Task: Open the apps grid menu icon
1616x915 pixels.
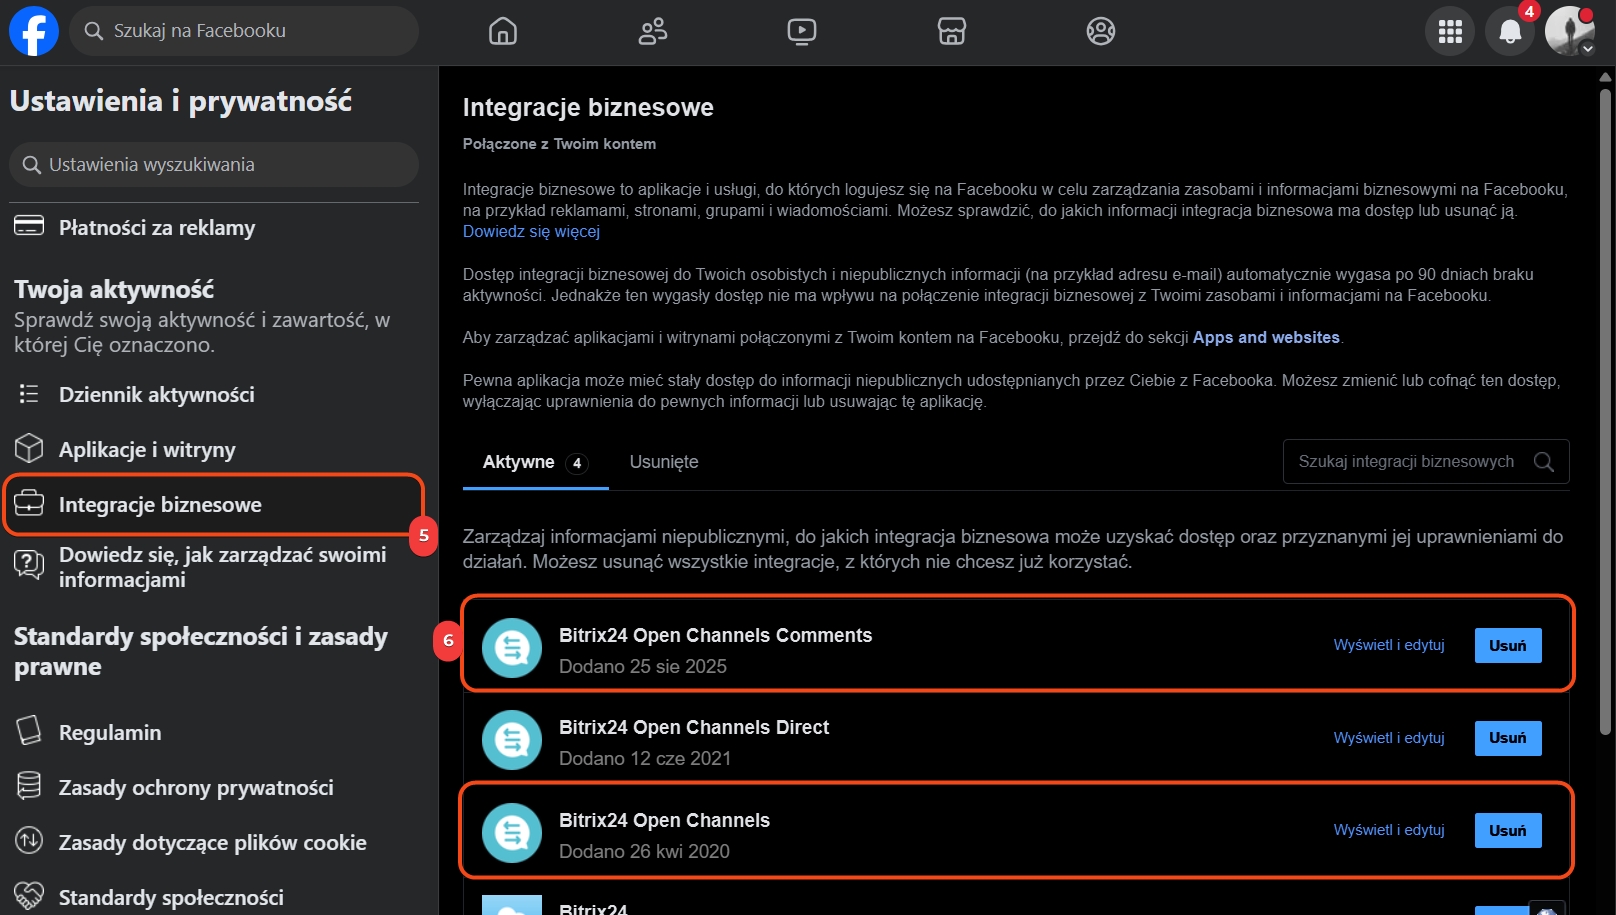Action: (x=1450, y=32)
